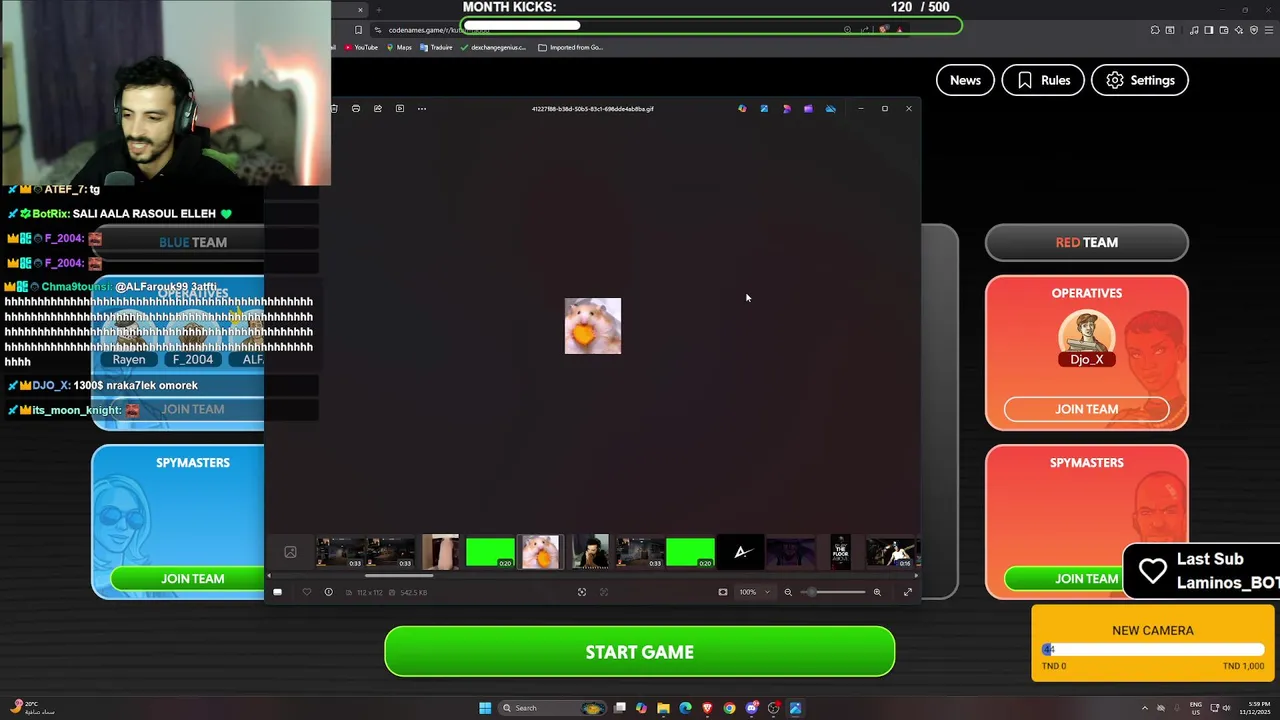Select the white arrow logo thumbnail
Image resolution: width=1280 pixels, height=720 pixels.
click(x=741, y=552)
